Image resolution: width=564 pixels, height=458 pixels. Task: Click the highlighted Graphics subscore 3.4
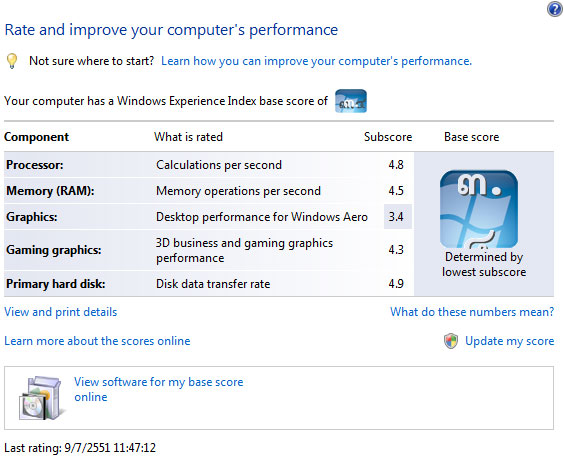(x=397, y=217)
